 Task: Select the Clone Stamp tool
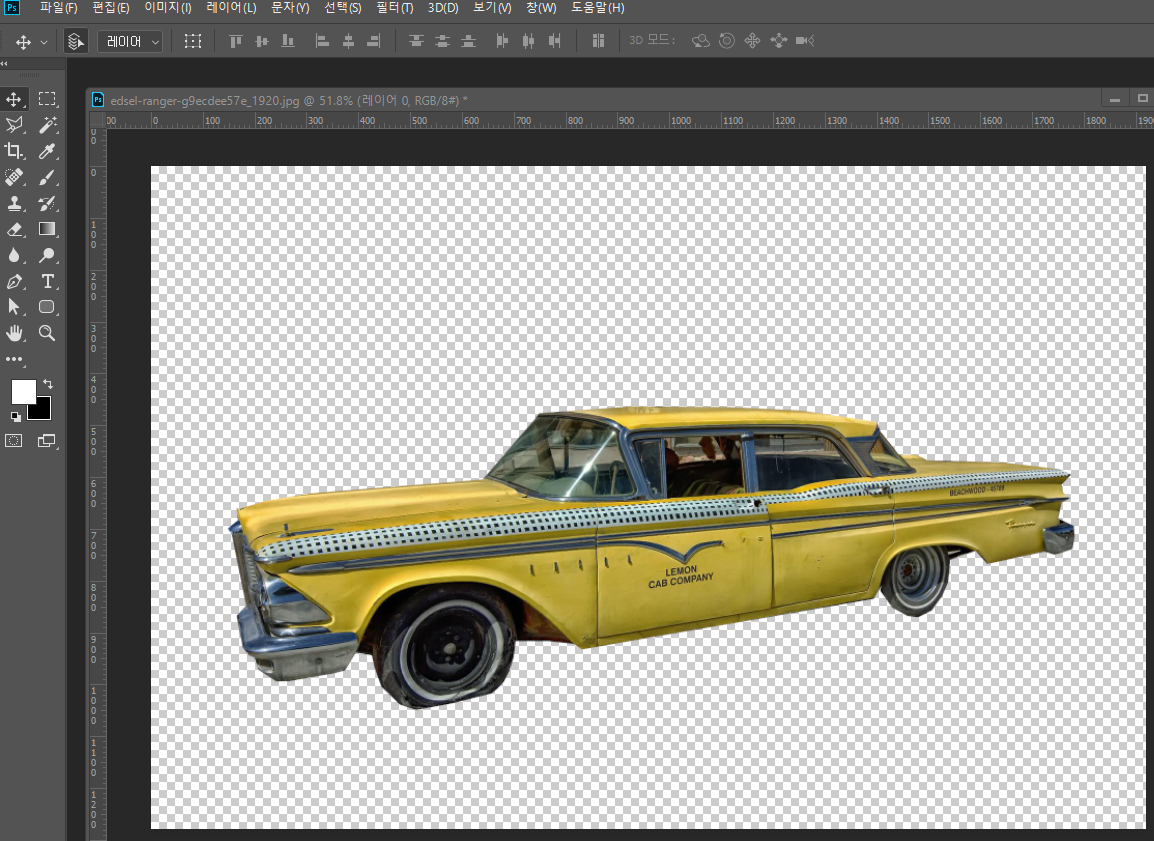14,203
